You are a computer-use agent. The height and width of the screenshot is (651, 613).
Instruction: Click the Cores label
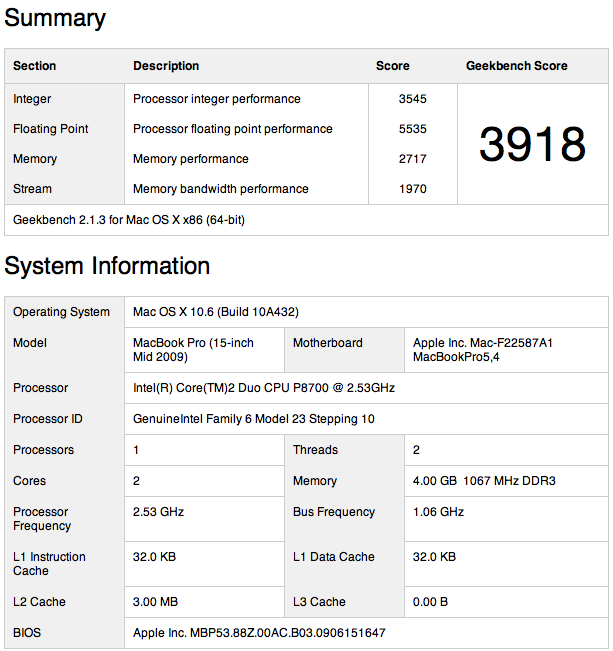point(29,481)
